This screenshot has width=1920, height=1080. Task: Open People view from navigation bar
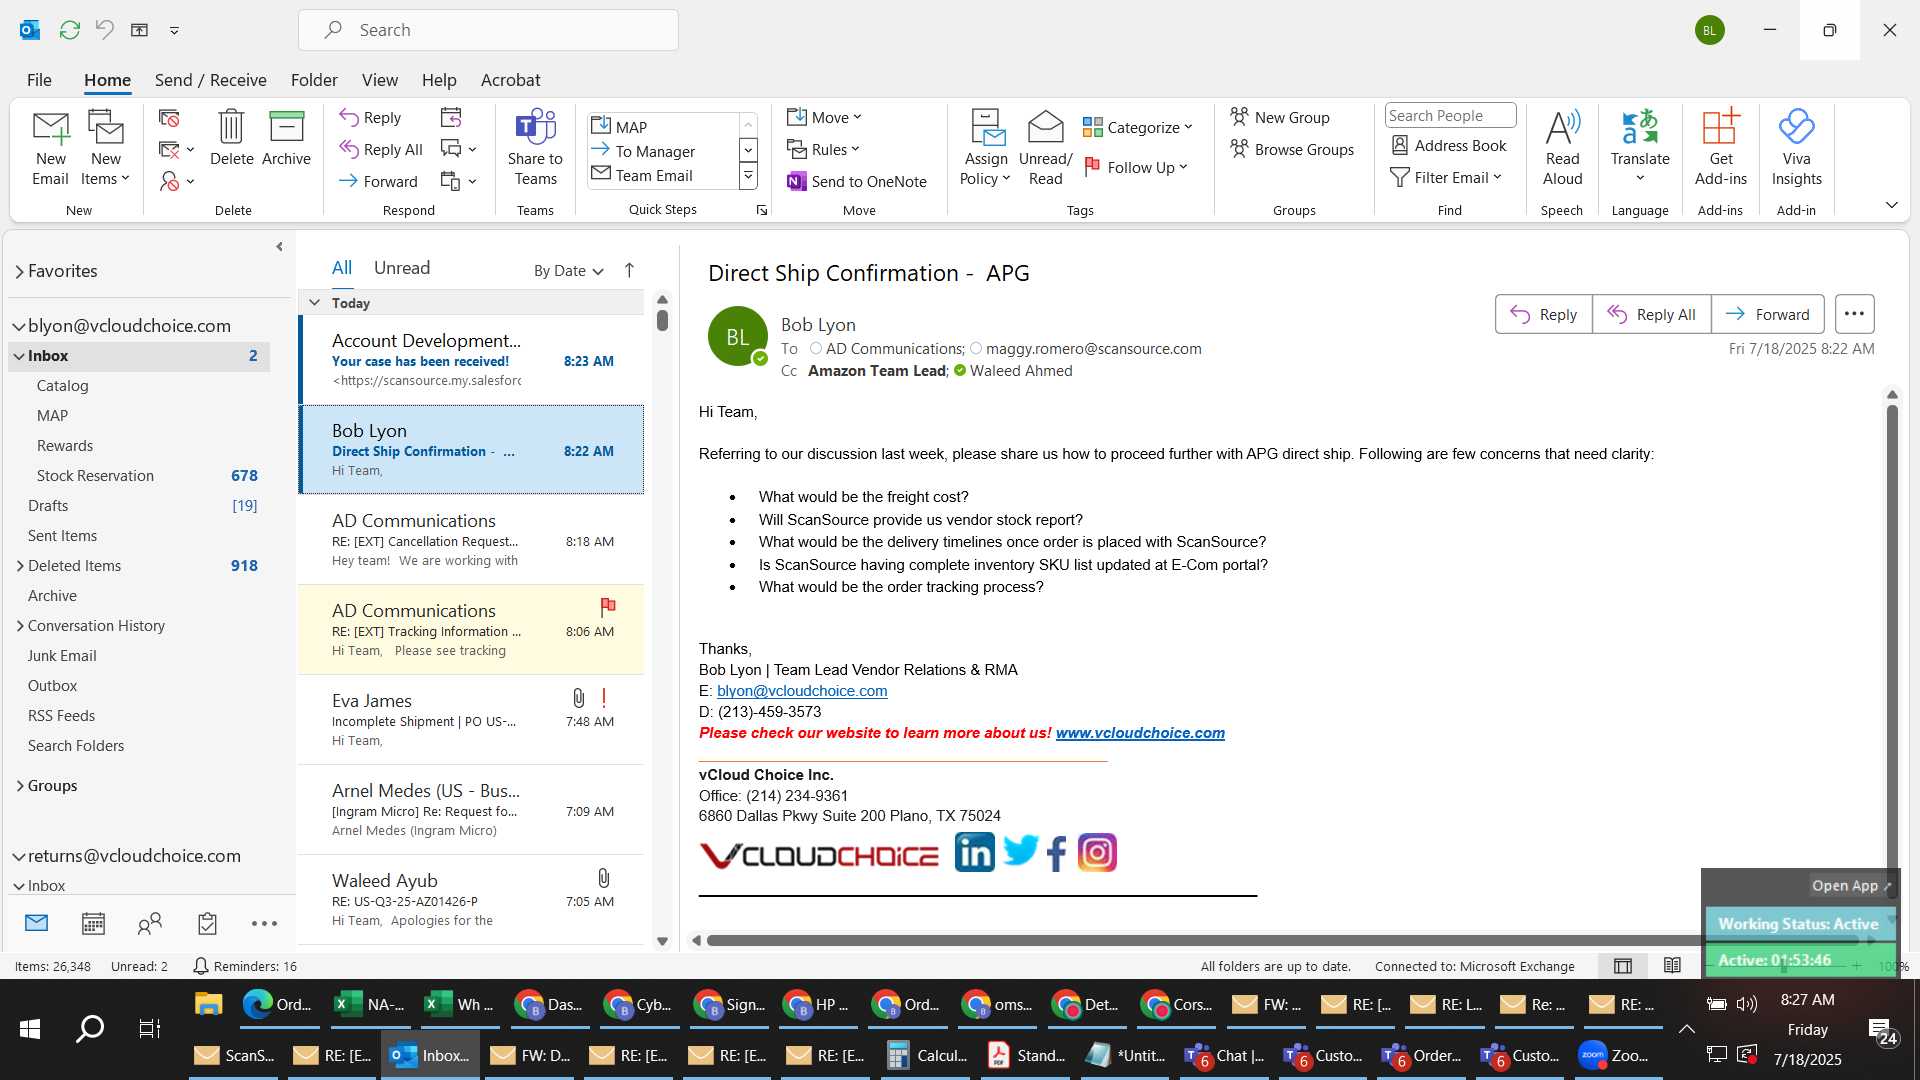coord(150,924)
